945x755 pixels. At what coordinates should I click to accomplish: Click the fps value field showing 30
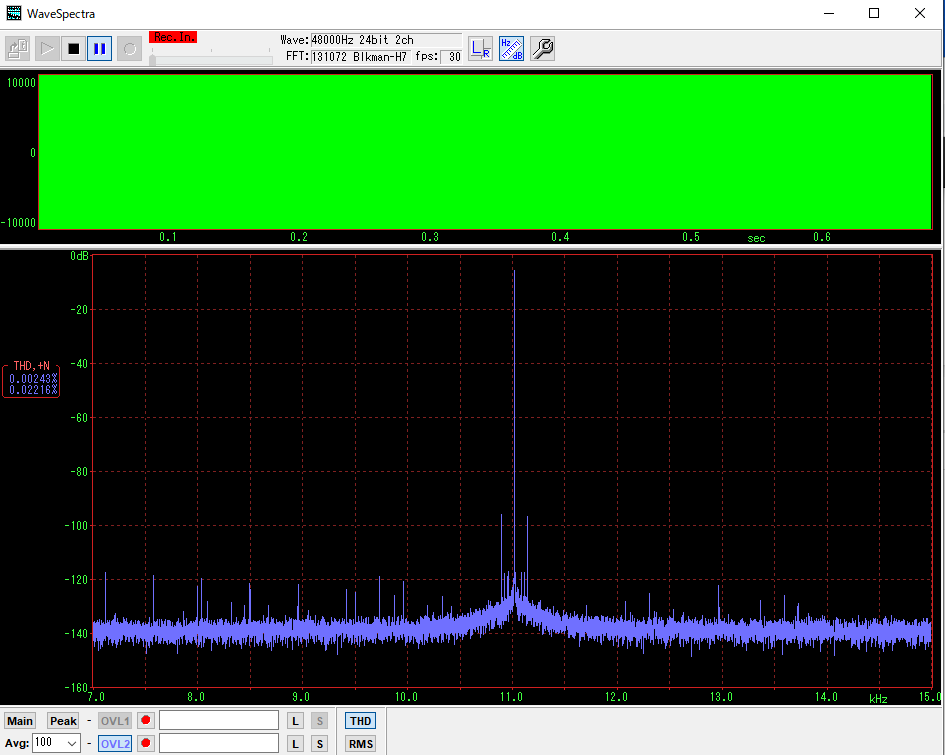[x=451, y=57]
